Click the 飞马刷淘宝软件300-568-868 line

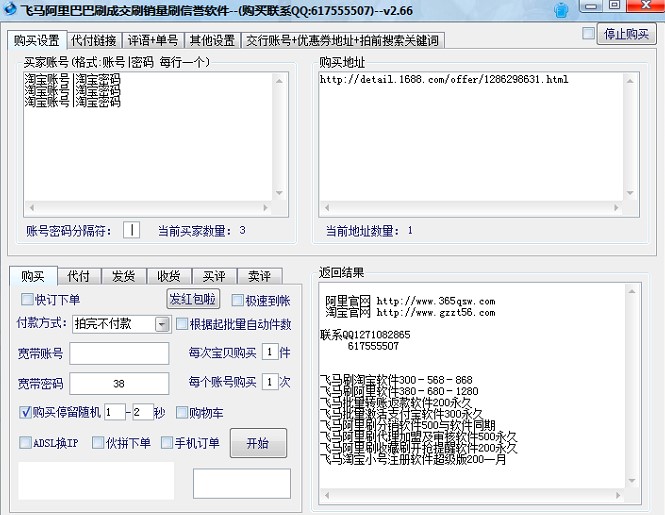(396, 380)
